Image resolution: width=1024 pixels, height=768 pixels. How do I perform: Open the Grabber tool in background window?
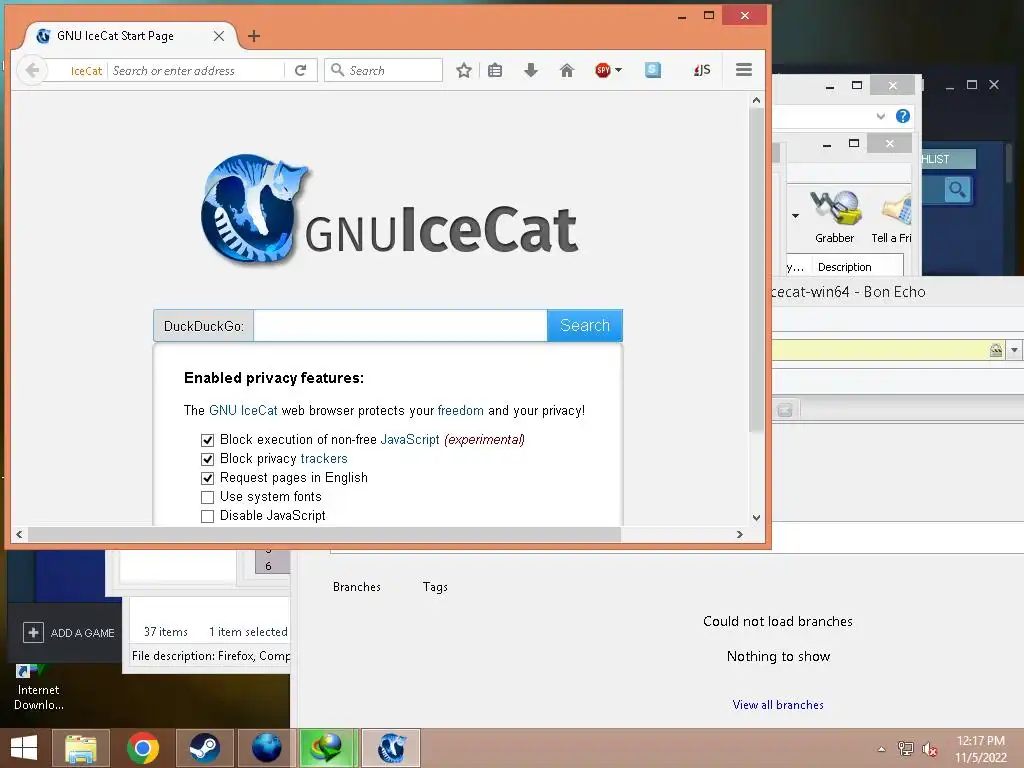(835, 217)
